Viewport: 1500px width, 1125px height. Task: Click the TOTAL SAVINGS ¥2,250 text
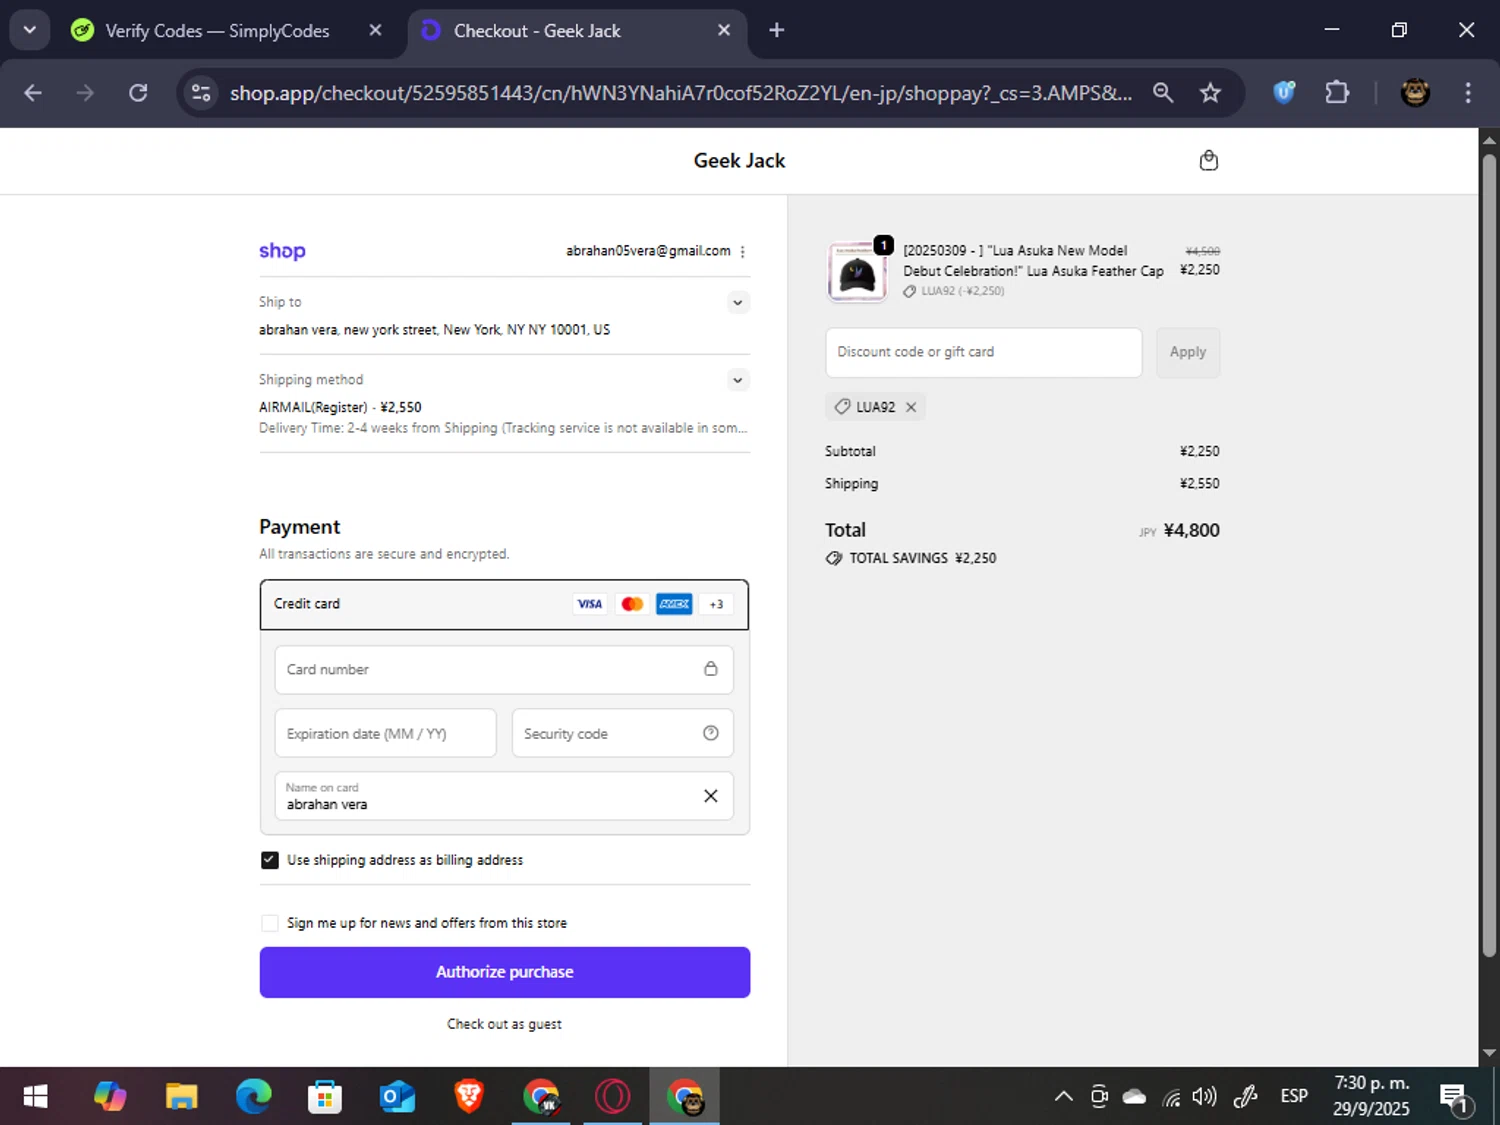coord(922,558)
